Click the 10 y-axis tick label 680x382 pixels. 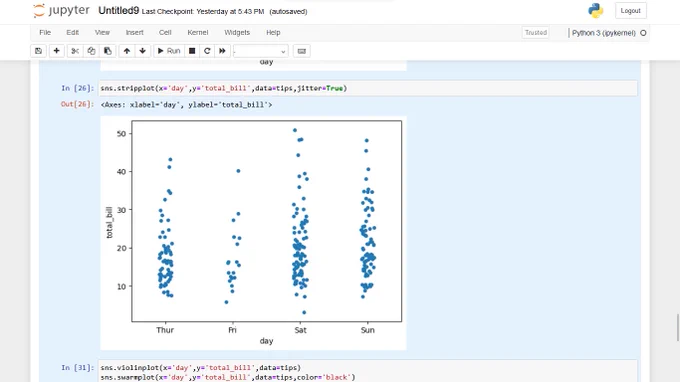121,287
